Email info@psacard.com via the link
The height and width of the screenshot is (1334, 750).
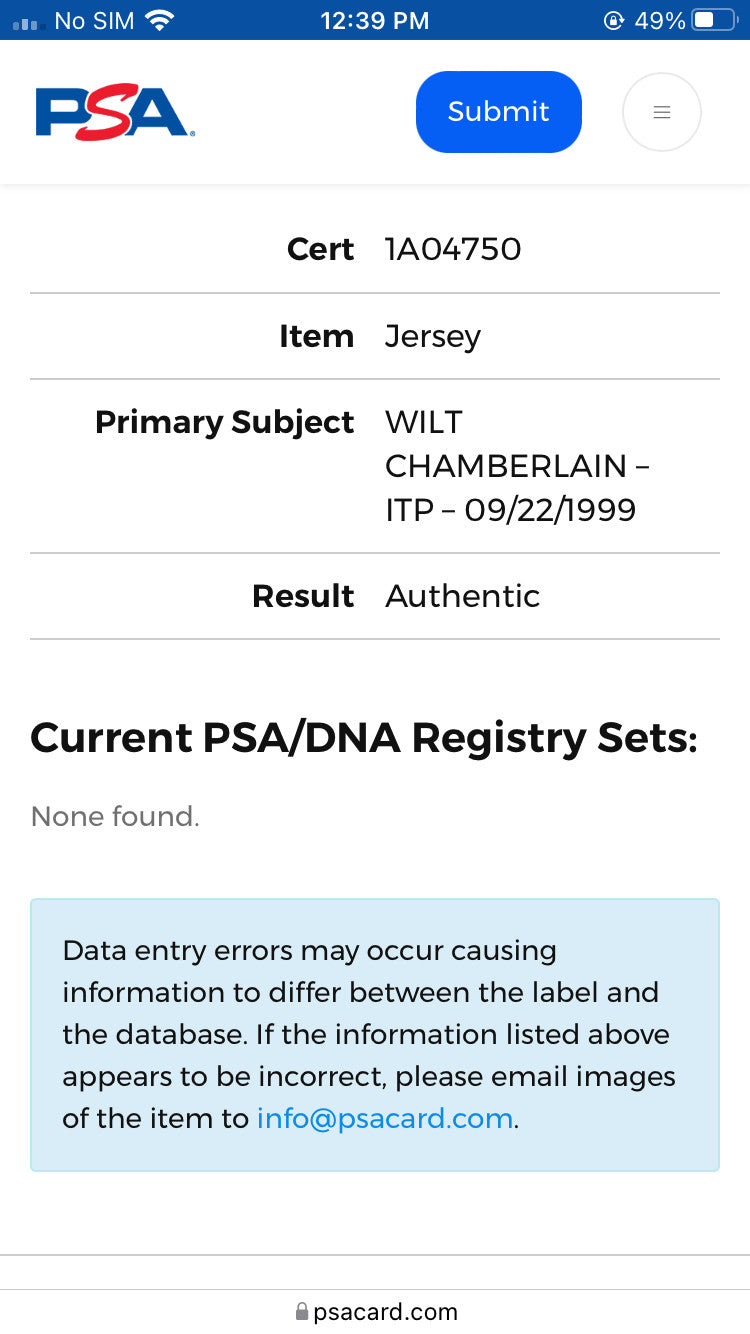coord(385,1118)
